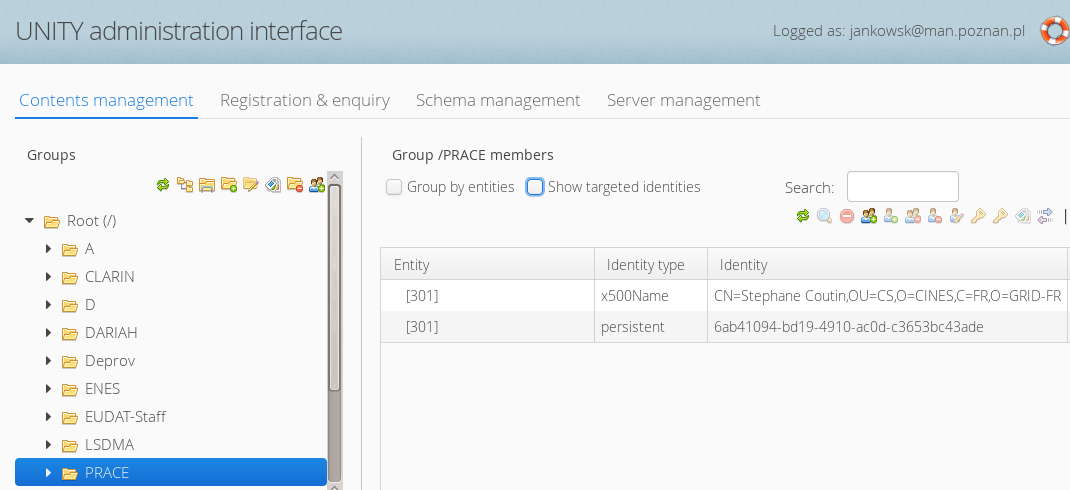Image resolution: width=1070 pixels, height=490 pixels.
Task: Select the DARIAH group in the tree
Action: point(111,333)
